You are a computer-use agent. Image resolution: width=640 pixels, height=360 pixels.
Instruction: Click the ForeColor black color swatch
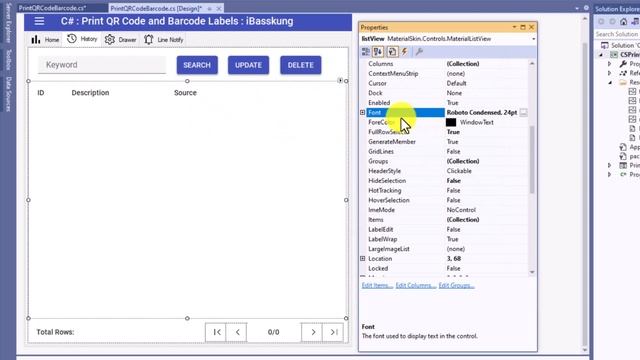click(451, 122)
